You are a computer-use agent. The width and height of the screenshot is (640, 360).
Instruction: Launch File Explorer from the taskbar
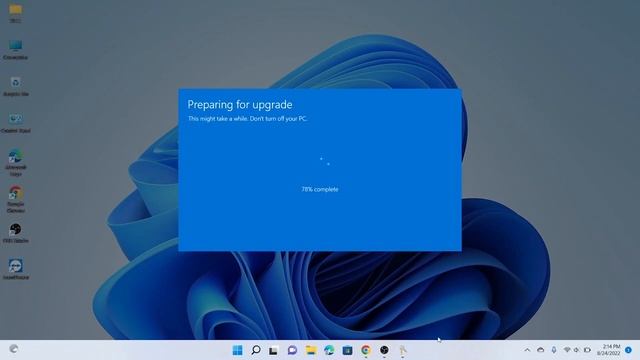pyautogui.click(x=311, y=350)
